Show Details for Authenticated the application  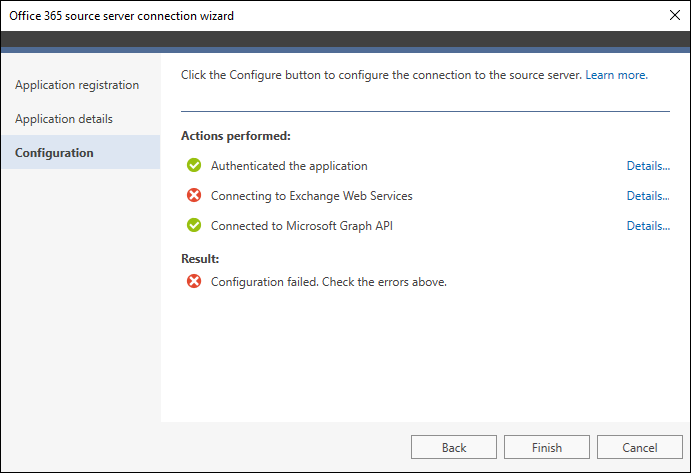(x=648, y=166)
